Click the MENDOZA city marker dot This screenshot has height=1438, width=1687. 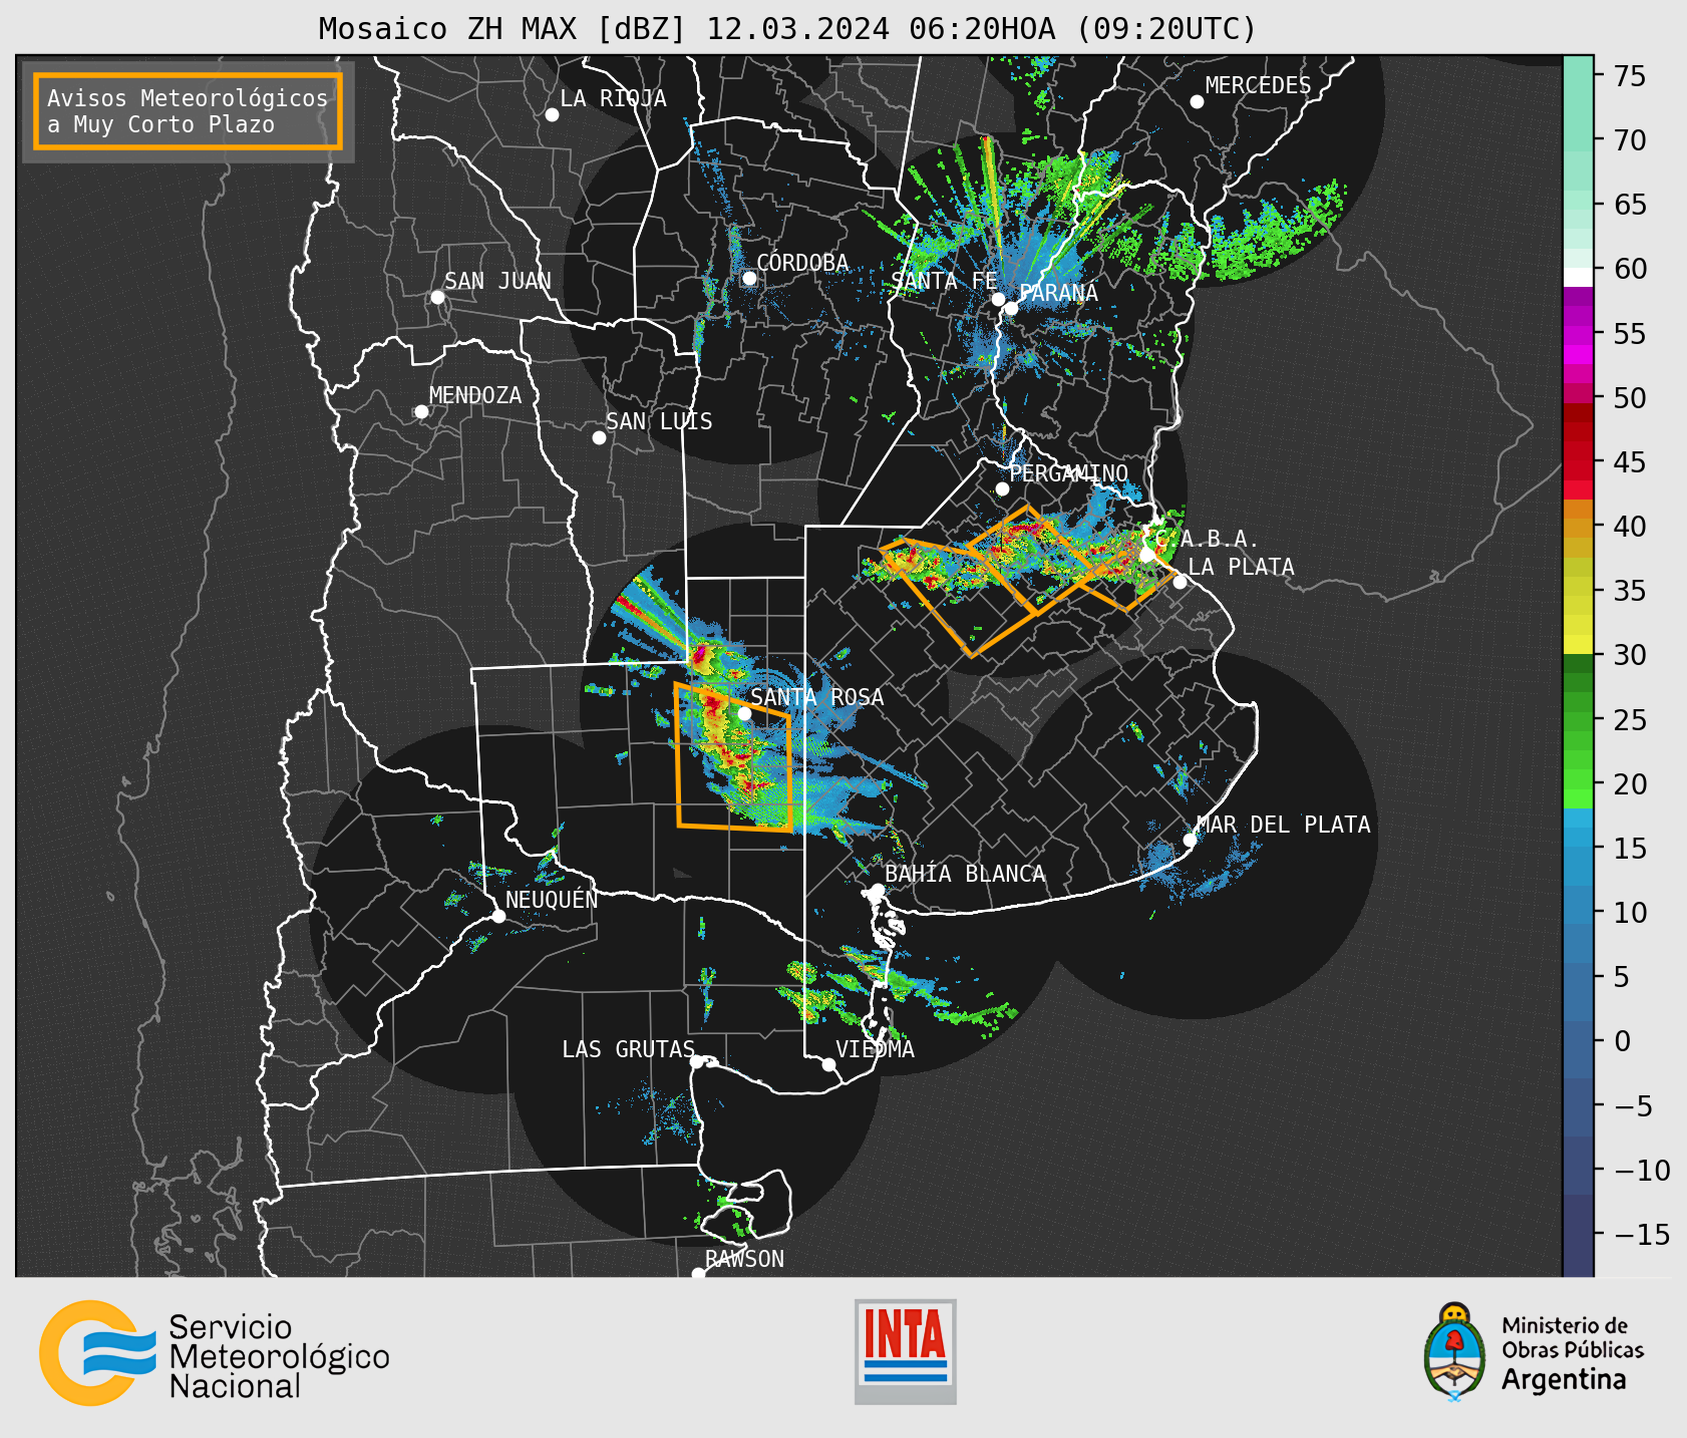[422, 412]
